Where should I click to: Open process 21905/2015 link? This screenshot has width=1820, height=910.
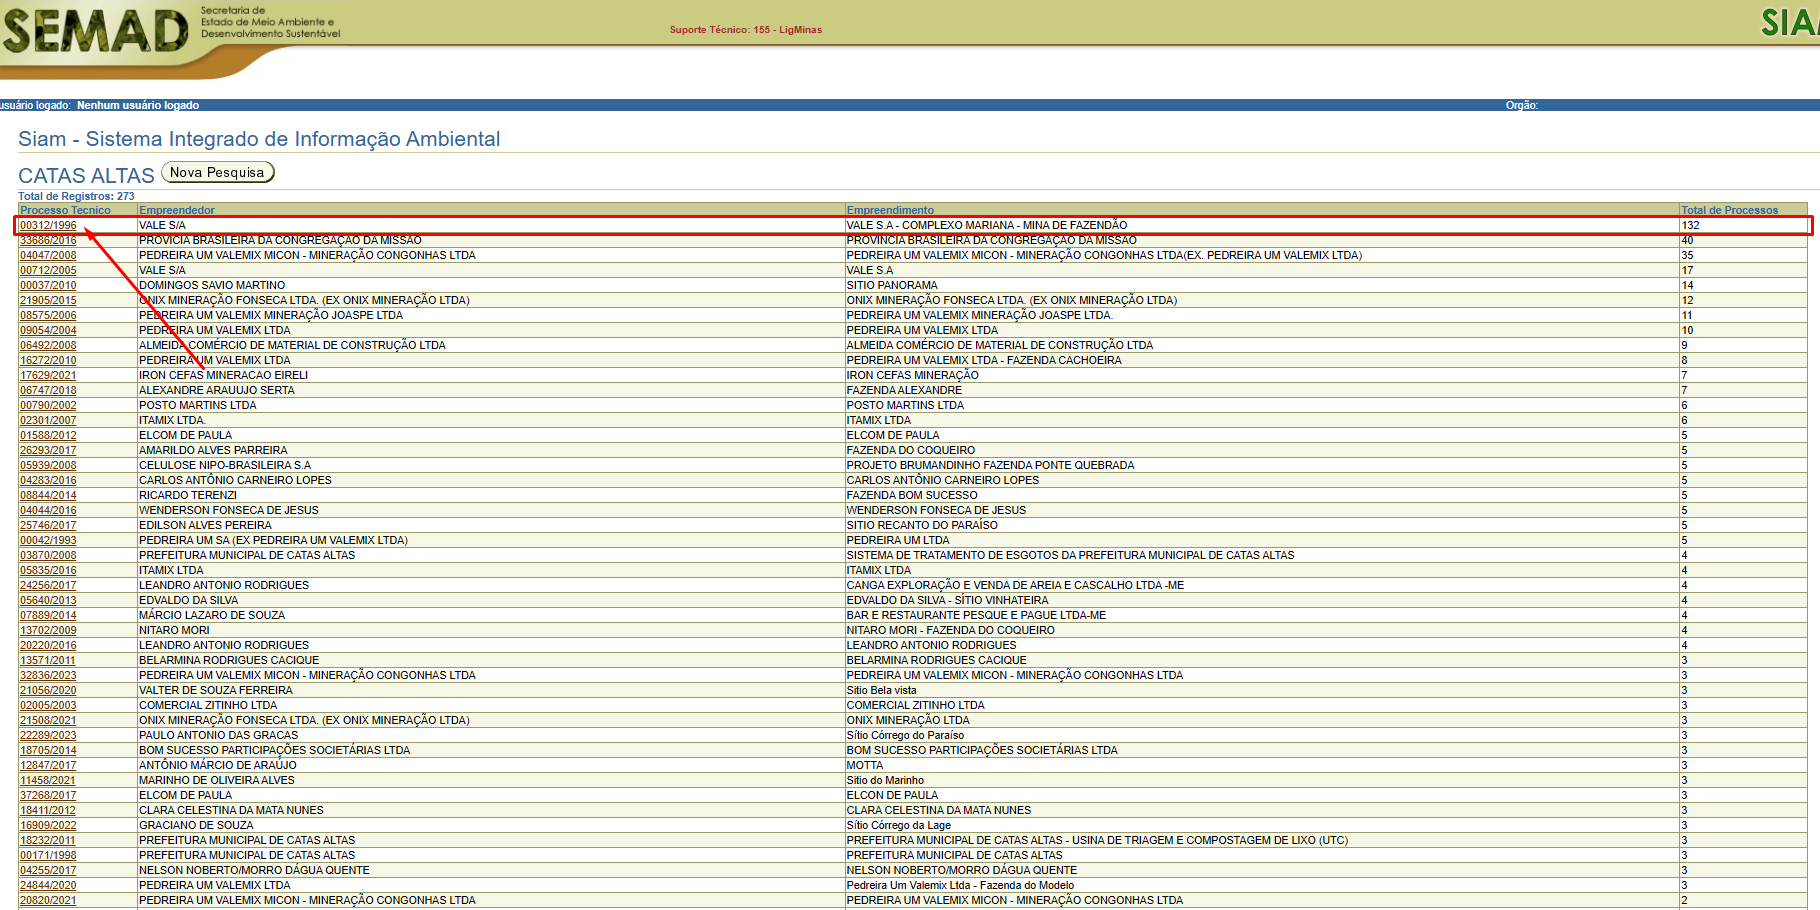tap(48, 301)
